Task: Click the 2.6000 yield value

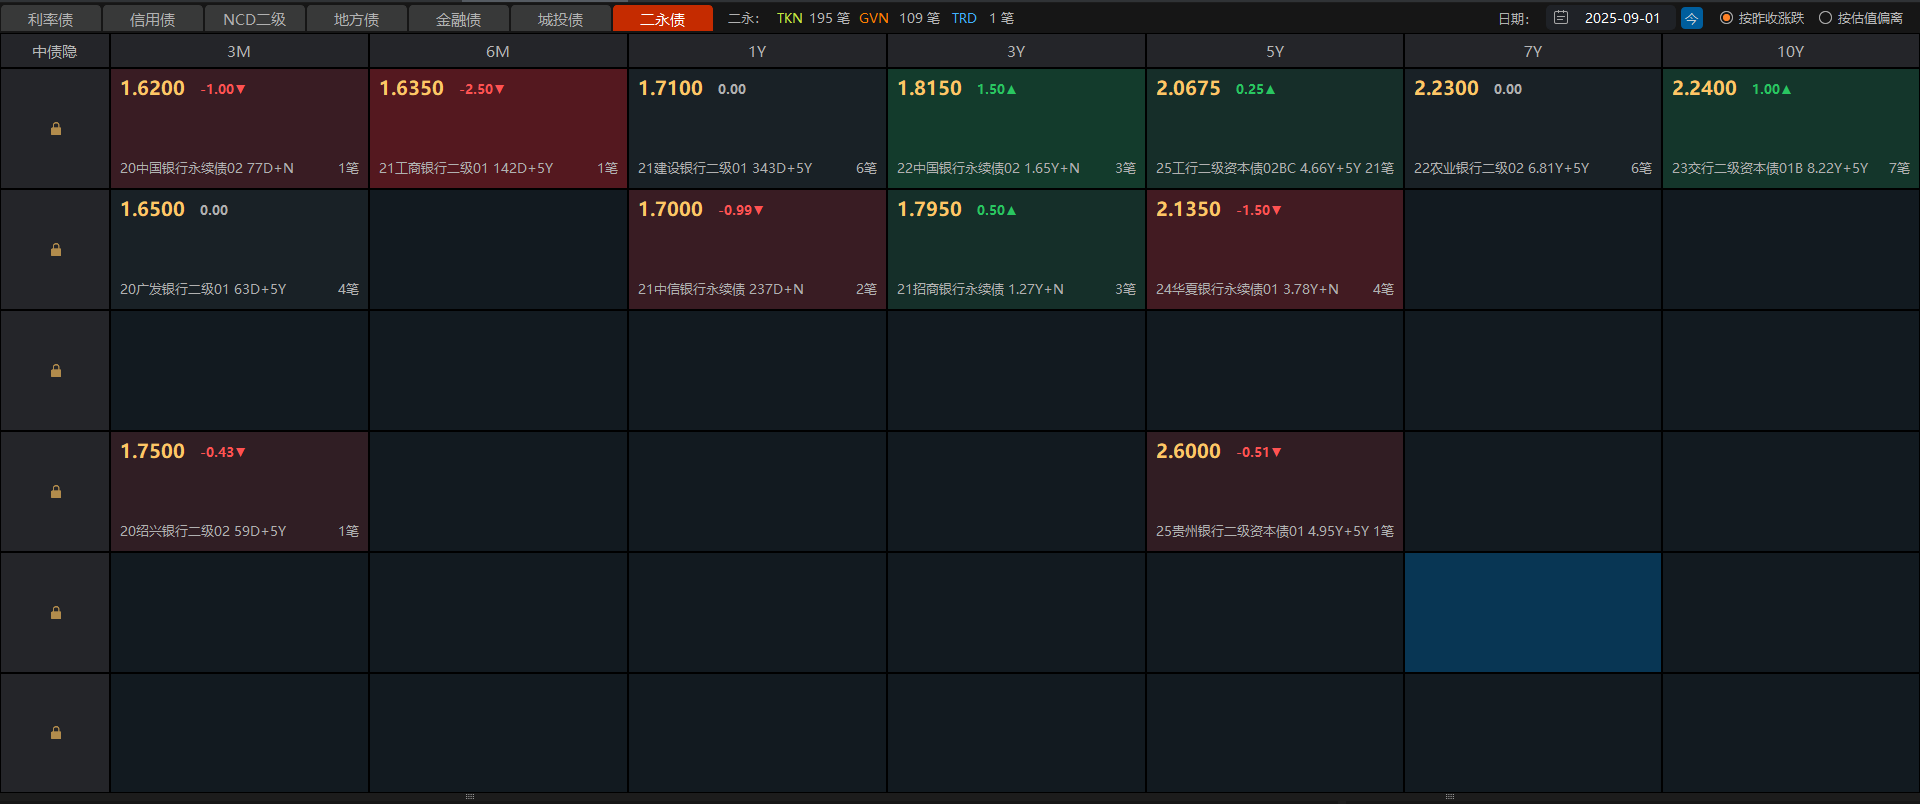Action: 1188,451
